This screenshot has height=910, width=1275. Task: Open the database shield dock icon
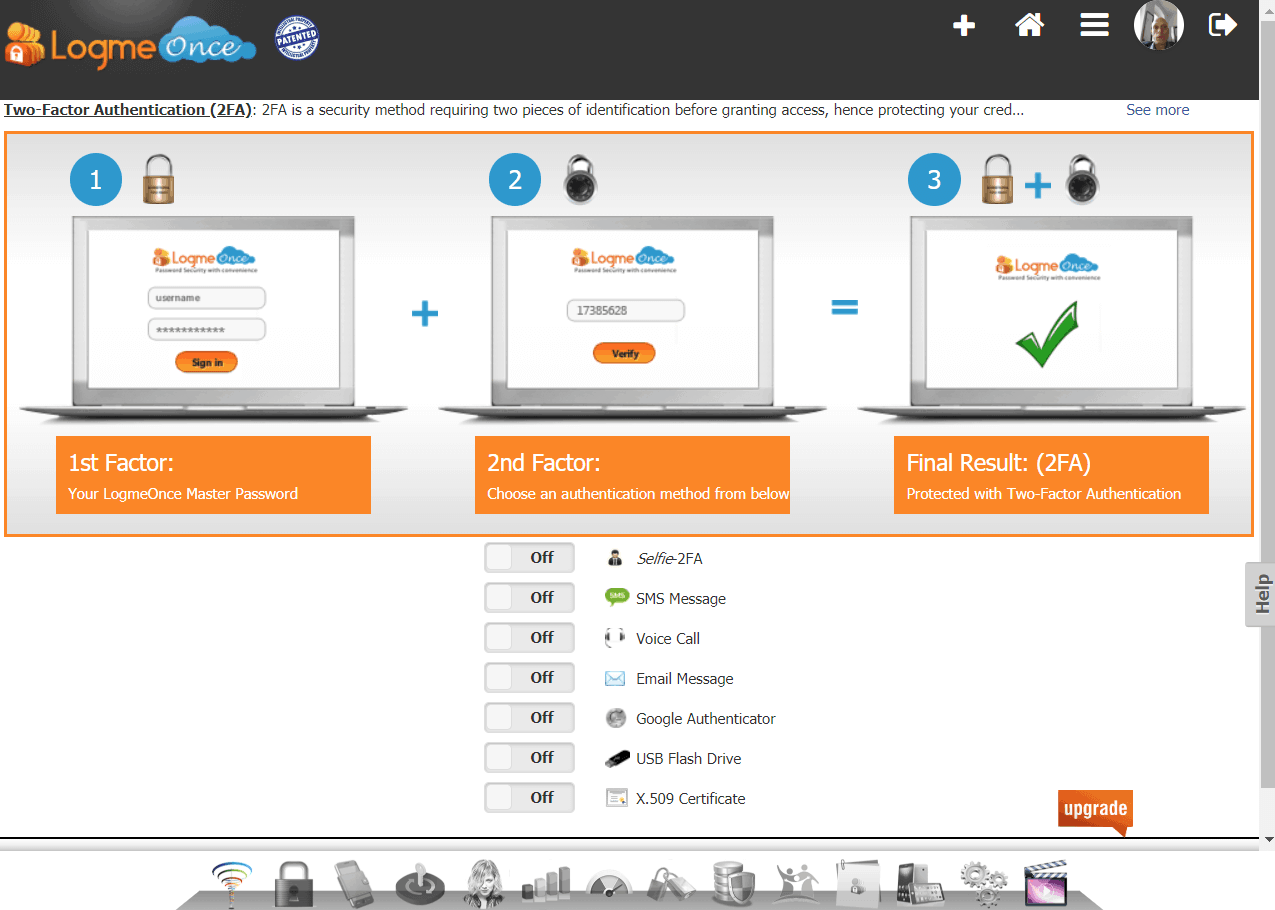(733, 885)
